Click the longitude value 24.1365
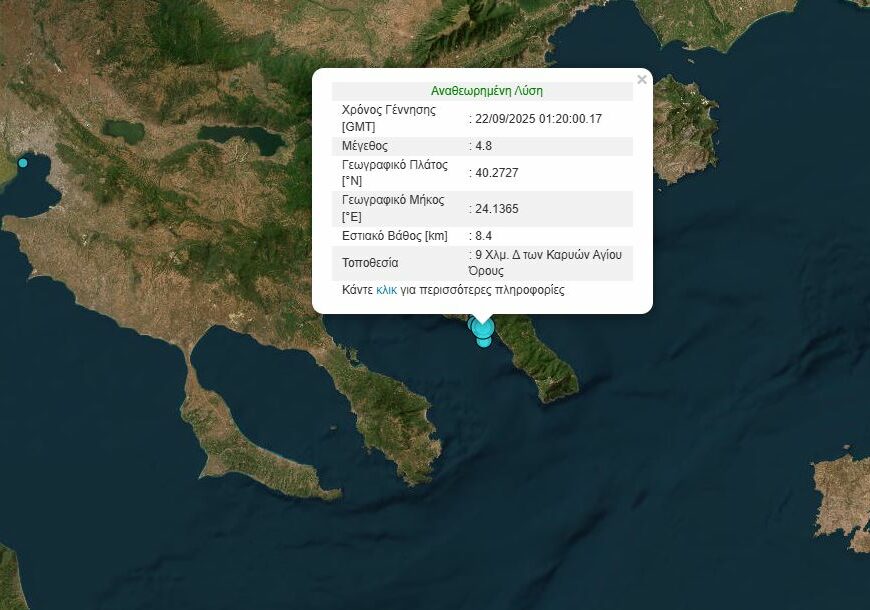This screenshot has width=870, height=610. (x=497, y=209)
